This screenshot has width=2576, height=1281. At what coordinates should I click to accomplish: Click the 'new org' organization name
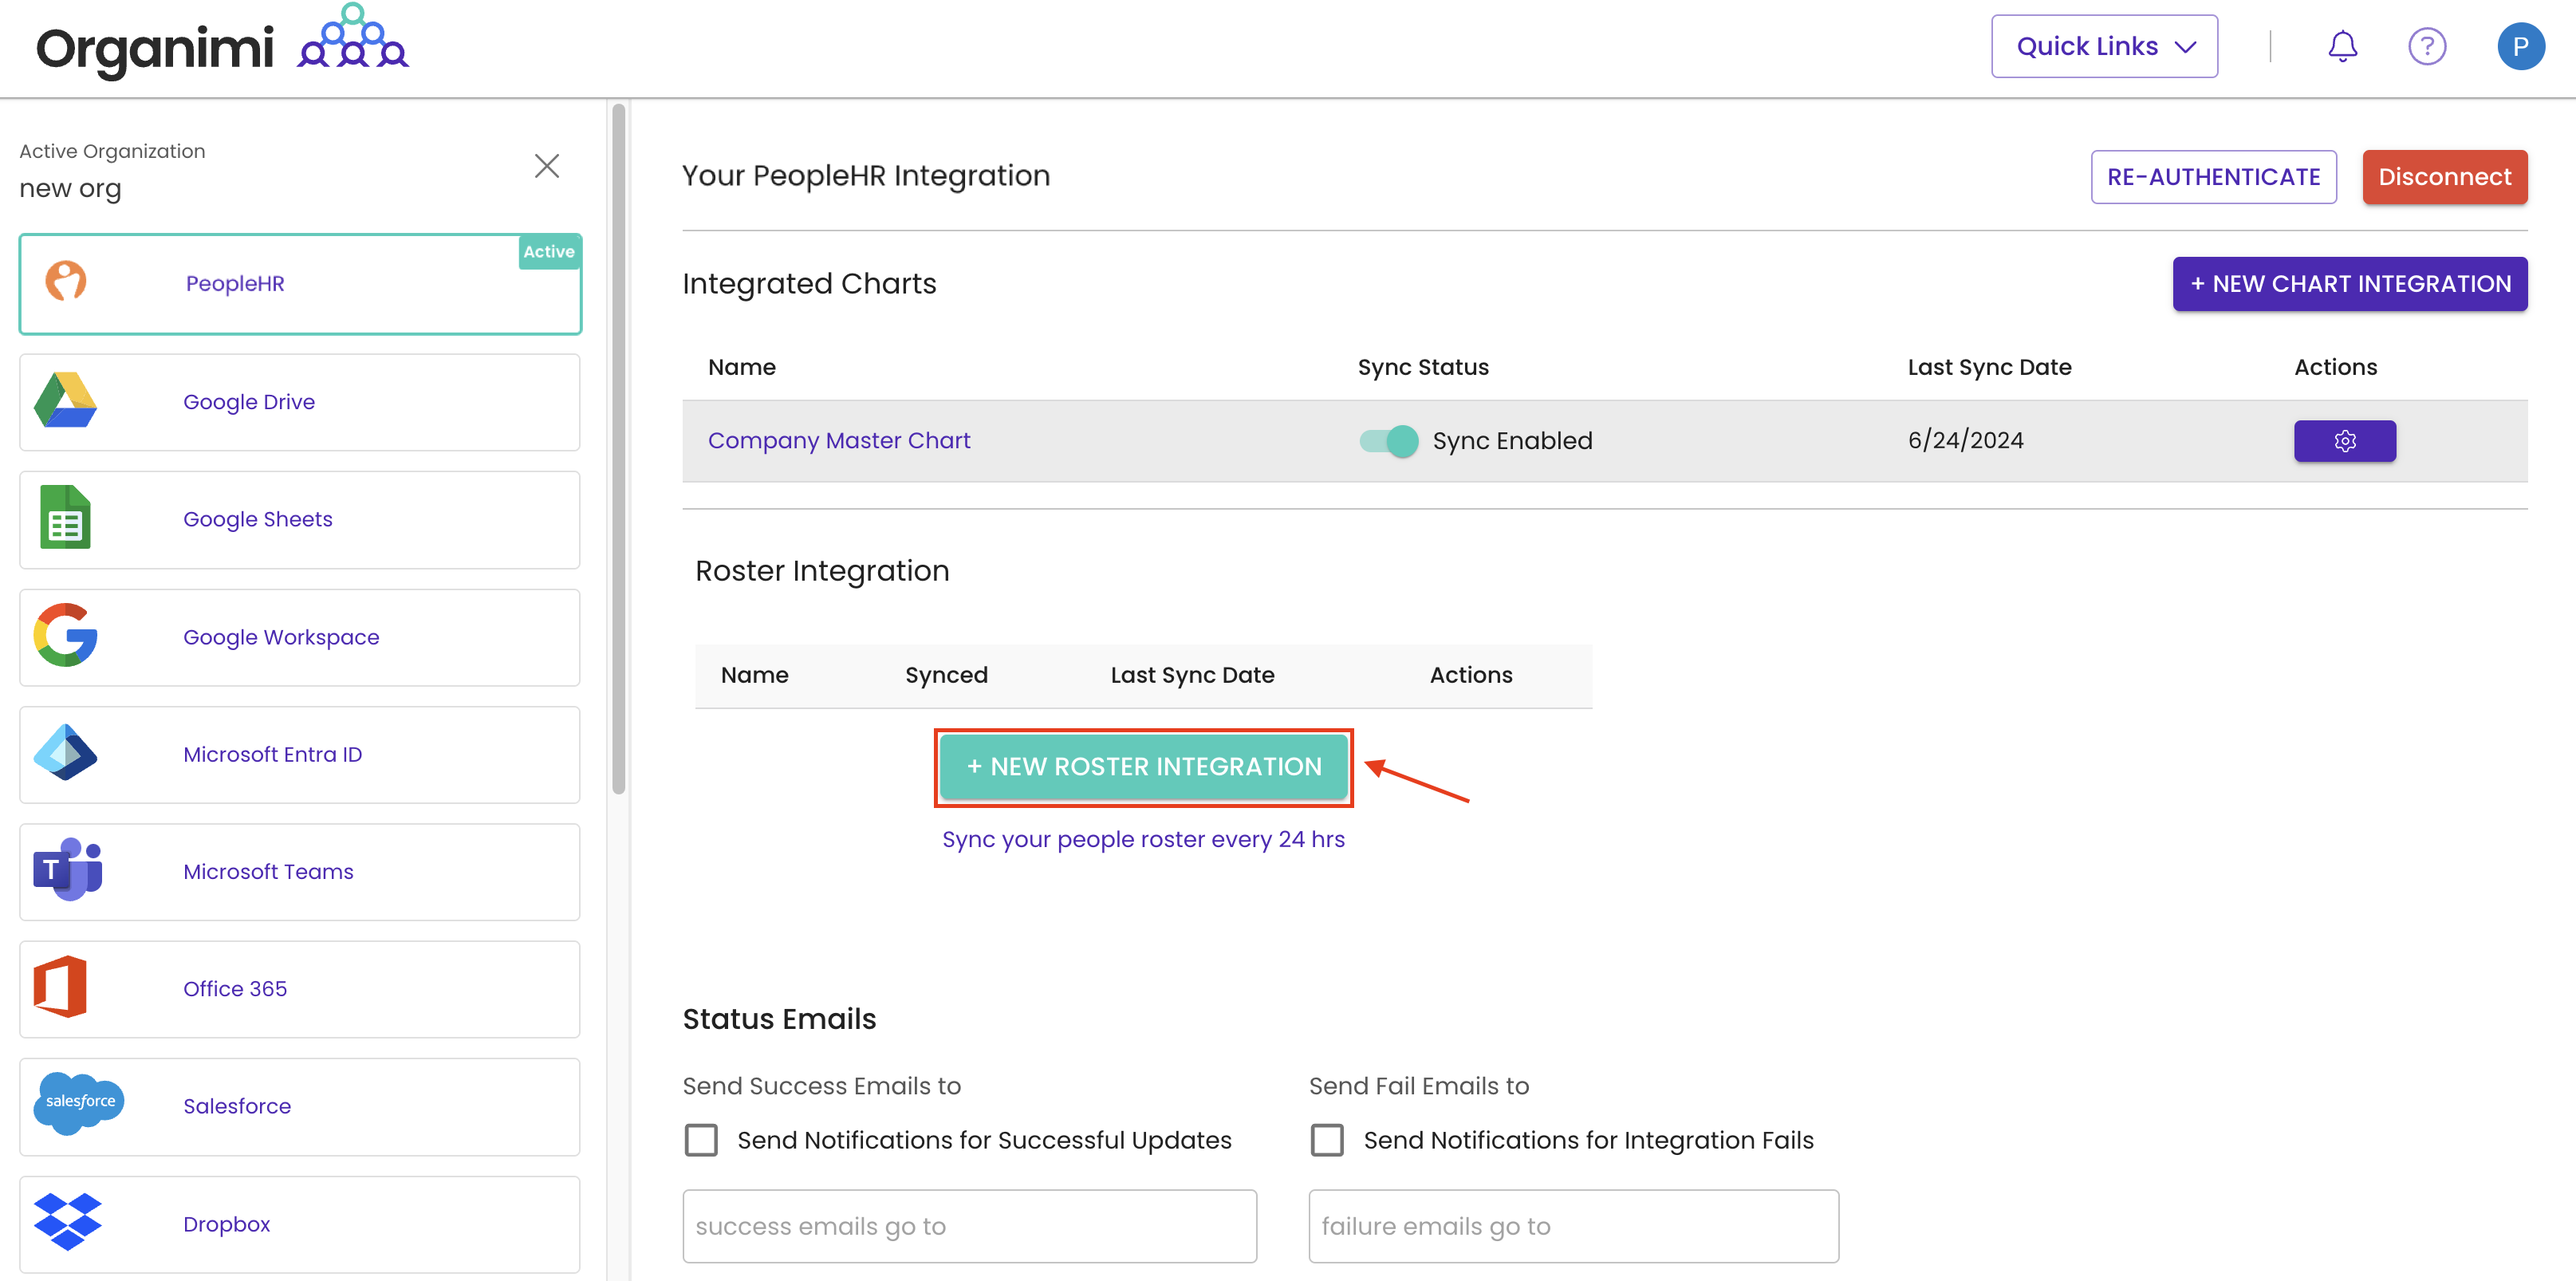coord(70,189)
